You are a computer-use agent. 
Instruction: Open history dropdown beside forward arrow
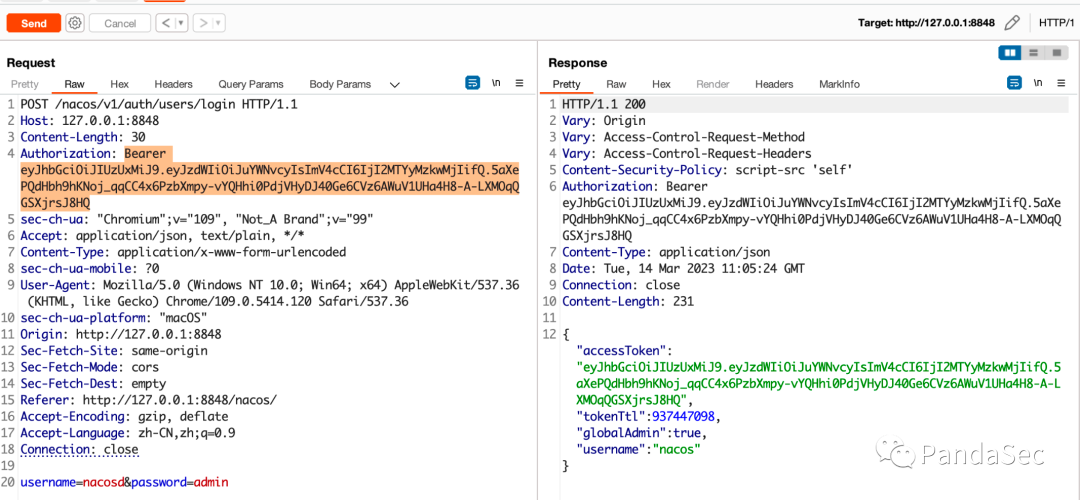point(218,23)
